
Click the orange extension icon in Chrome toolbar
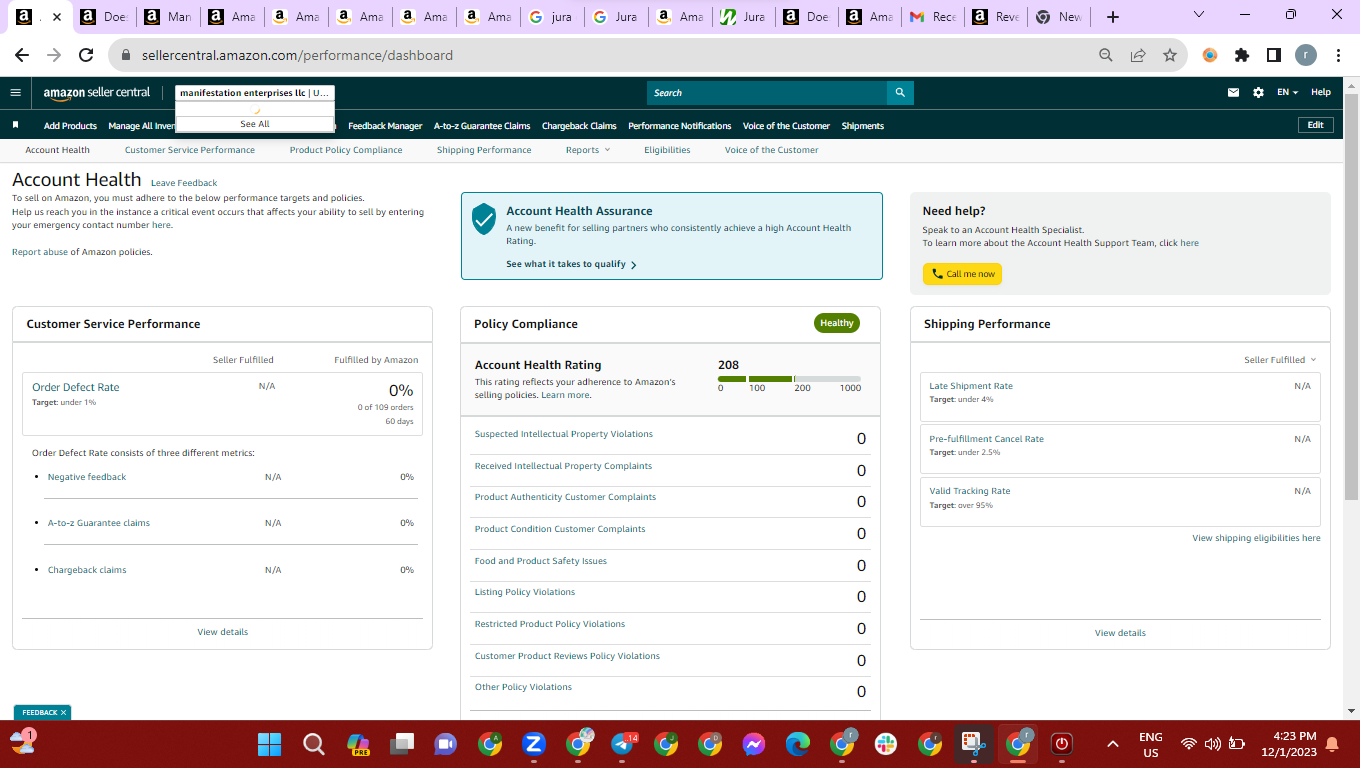point(1210,55)
